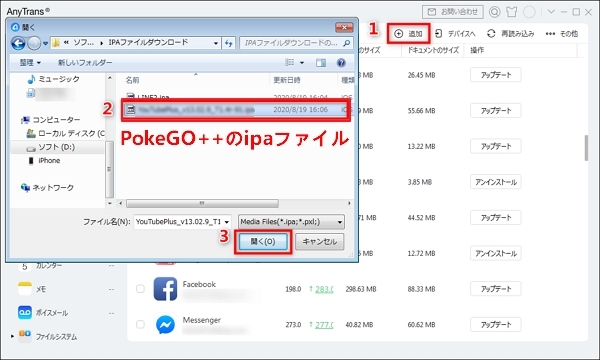Check the Facebook app checkbox

pos(140,289)
